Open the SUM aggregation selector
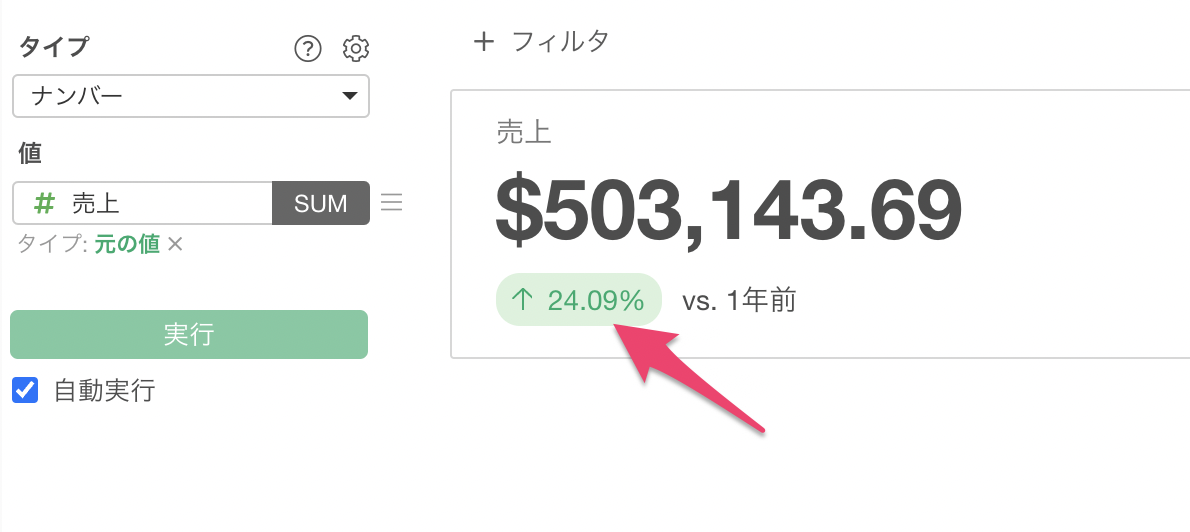This screenshot has height=532, width=1190. [321, 203]
